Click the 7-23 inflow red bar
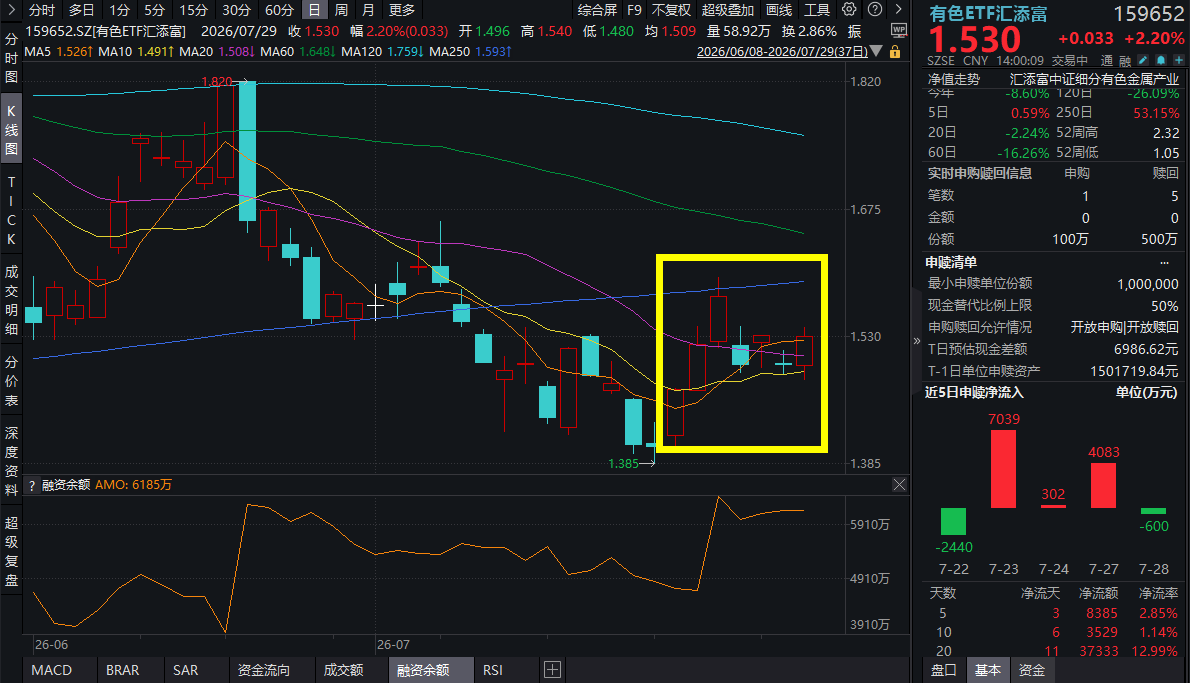 [x=1003, y=469]
